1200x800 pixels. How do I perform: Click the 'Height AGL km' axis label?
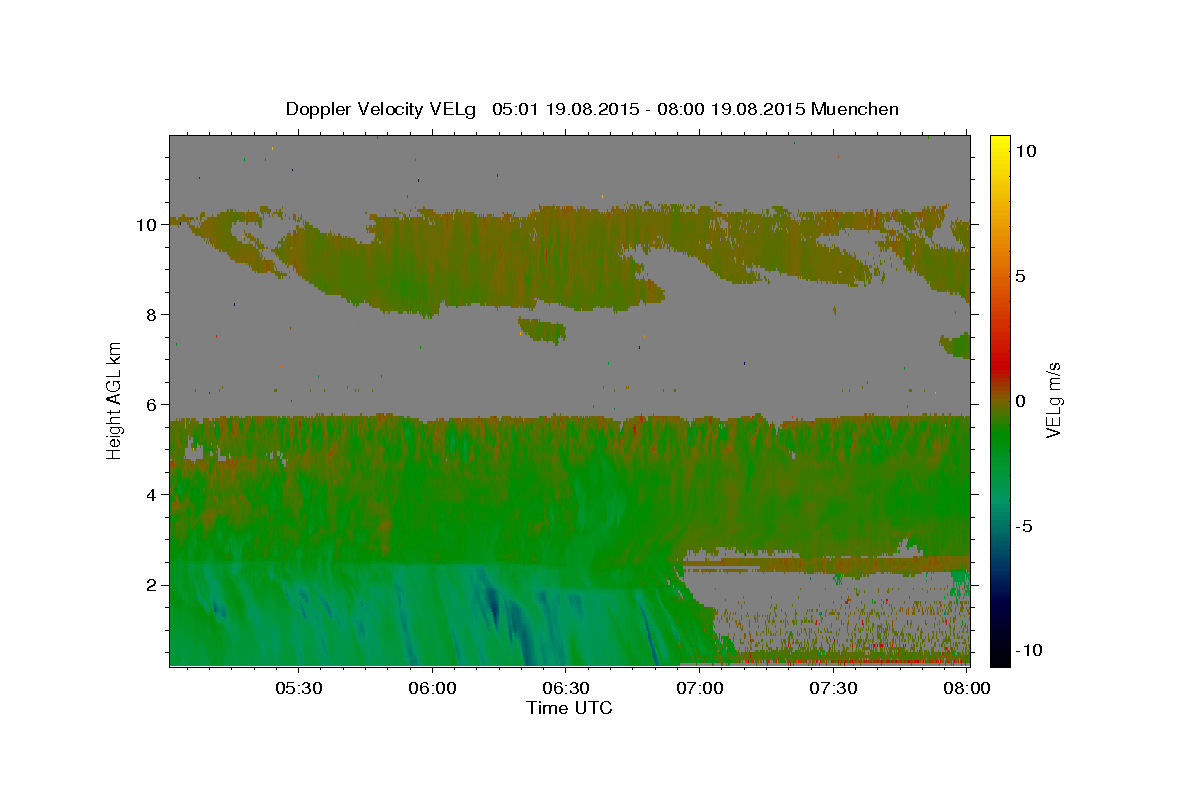(x=115, y=399)
